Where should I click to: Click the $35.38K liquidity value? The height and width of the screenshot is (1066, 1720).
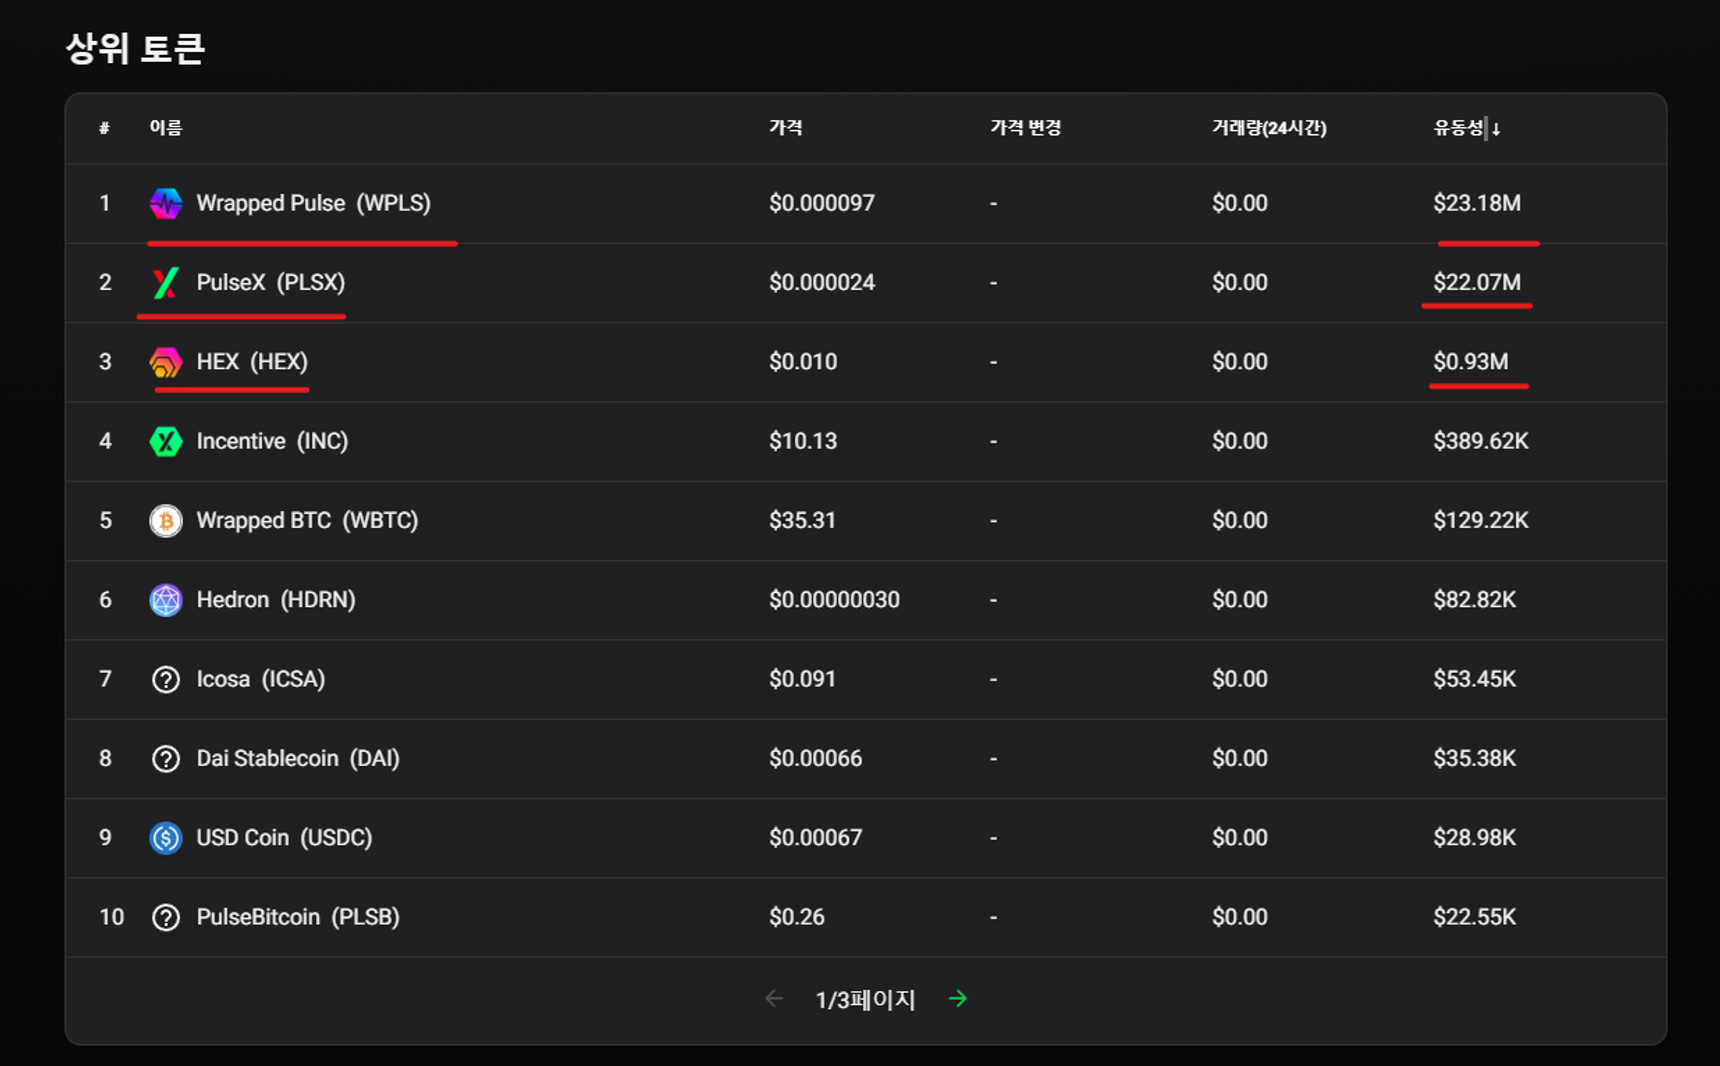tap(1475, 759)
